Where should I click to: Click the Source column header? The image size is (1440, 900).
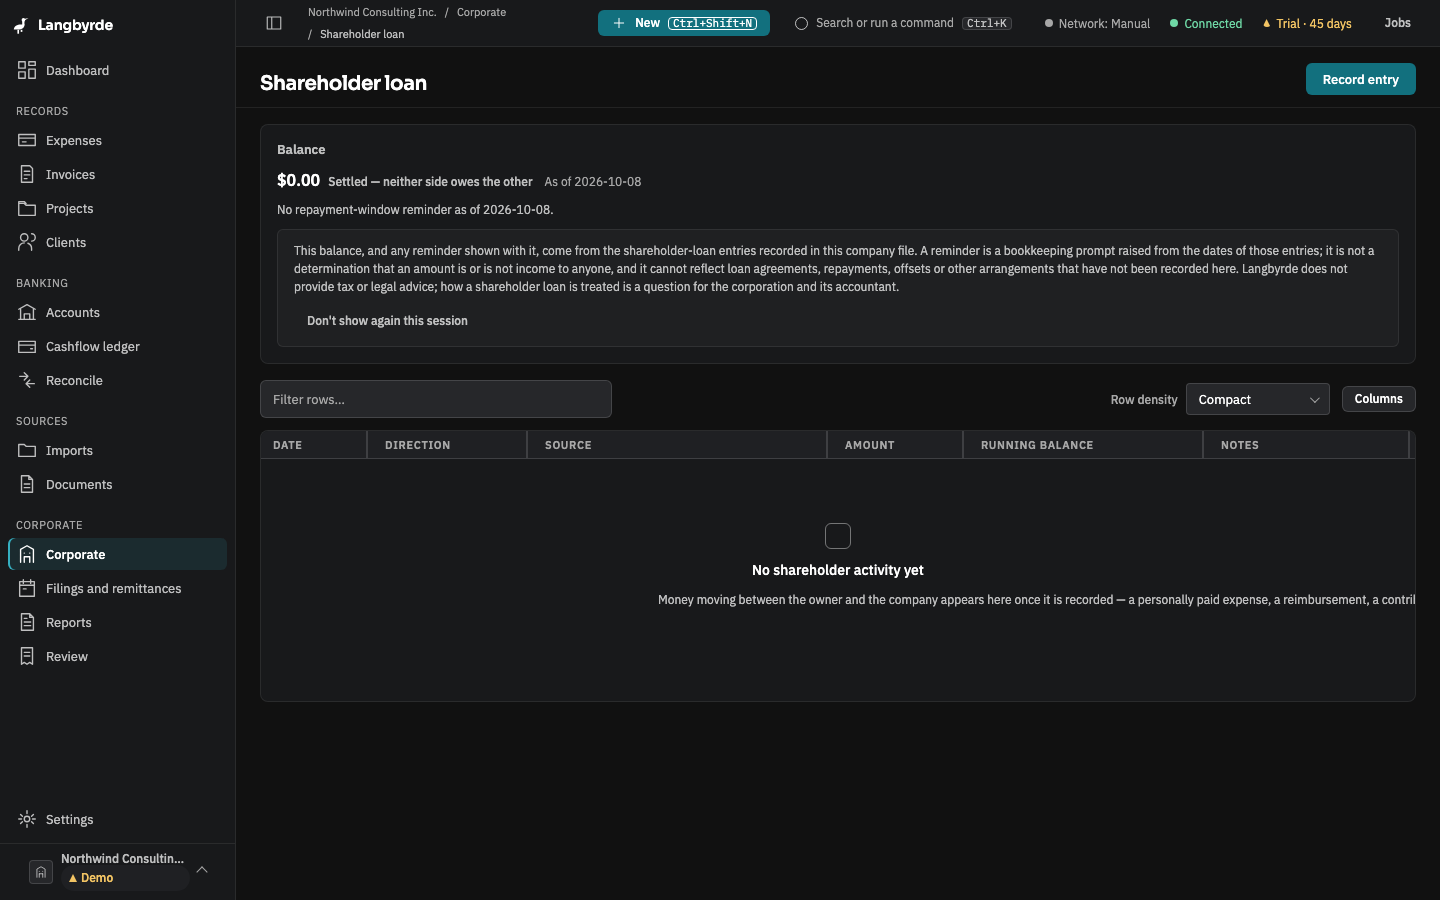click(677, 445)
